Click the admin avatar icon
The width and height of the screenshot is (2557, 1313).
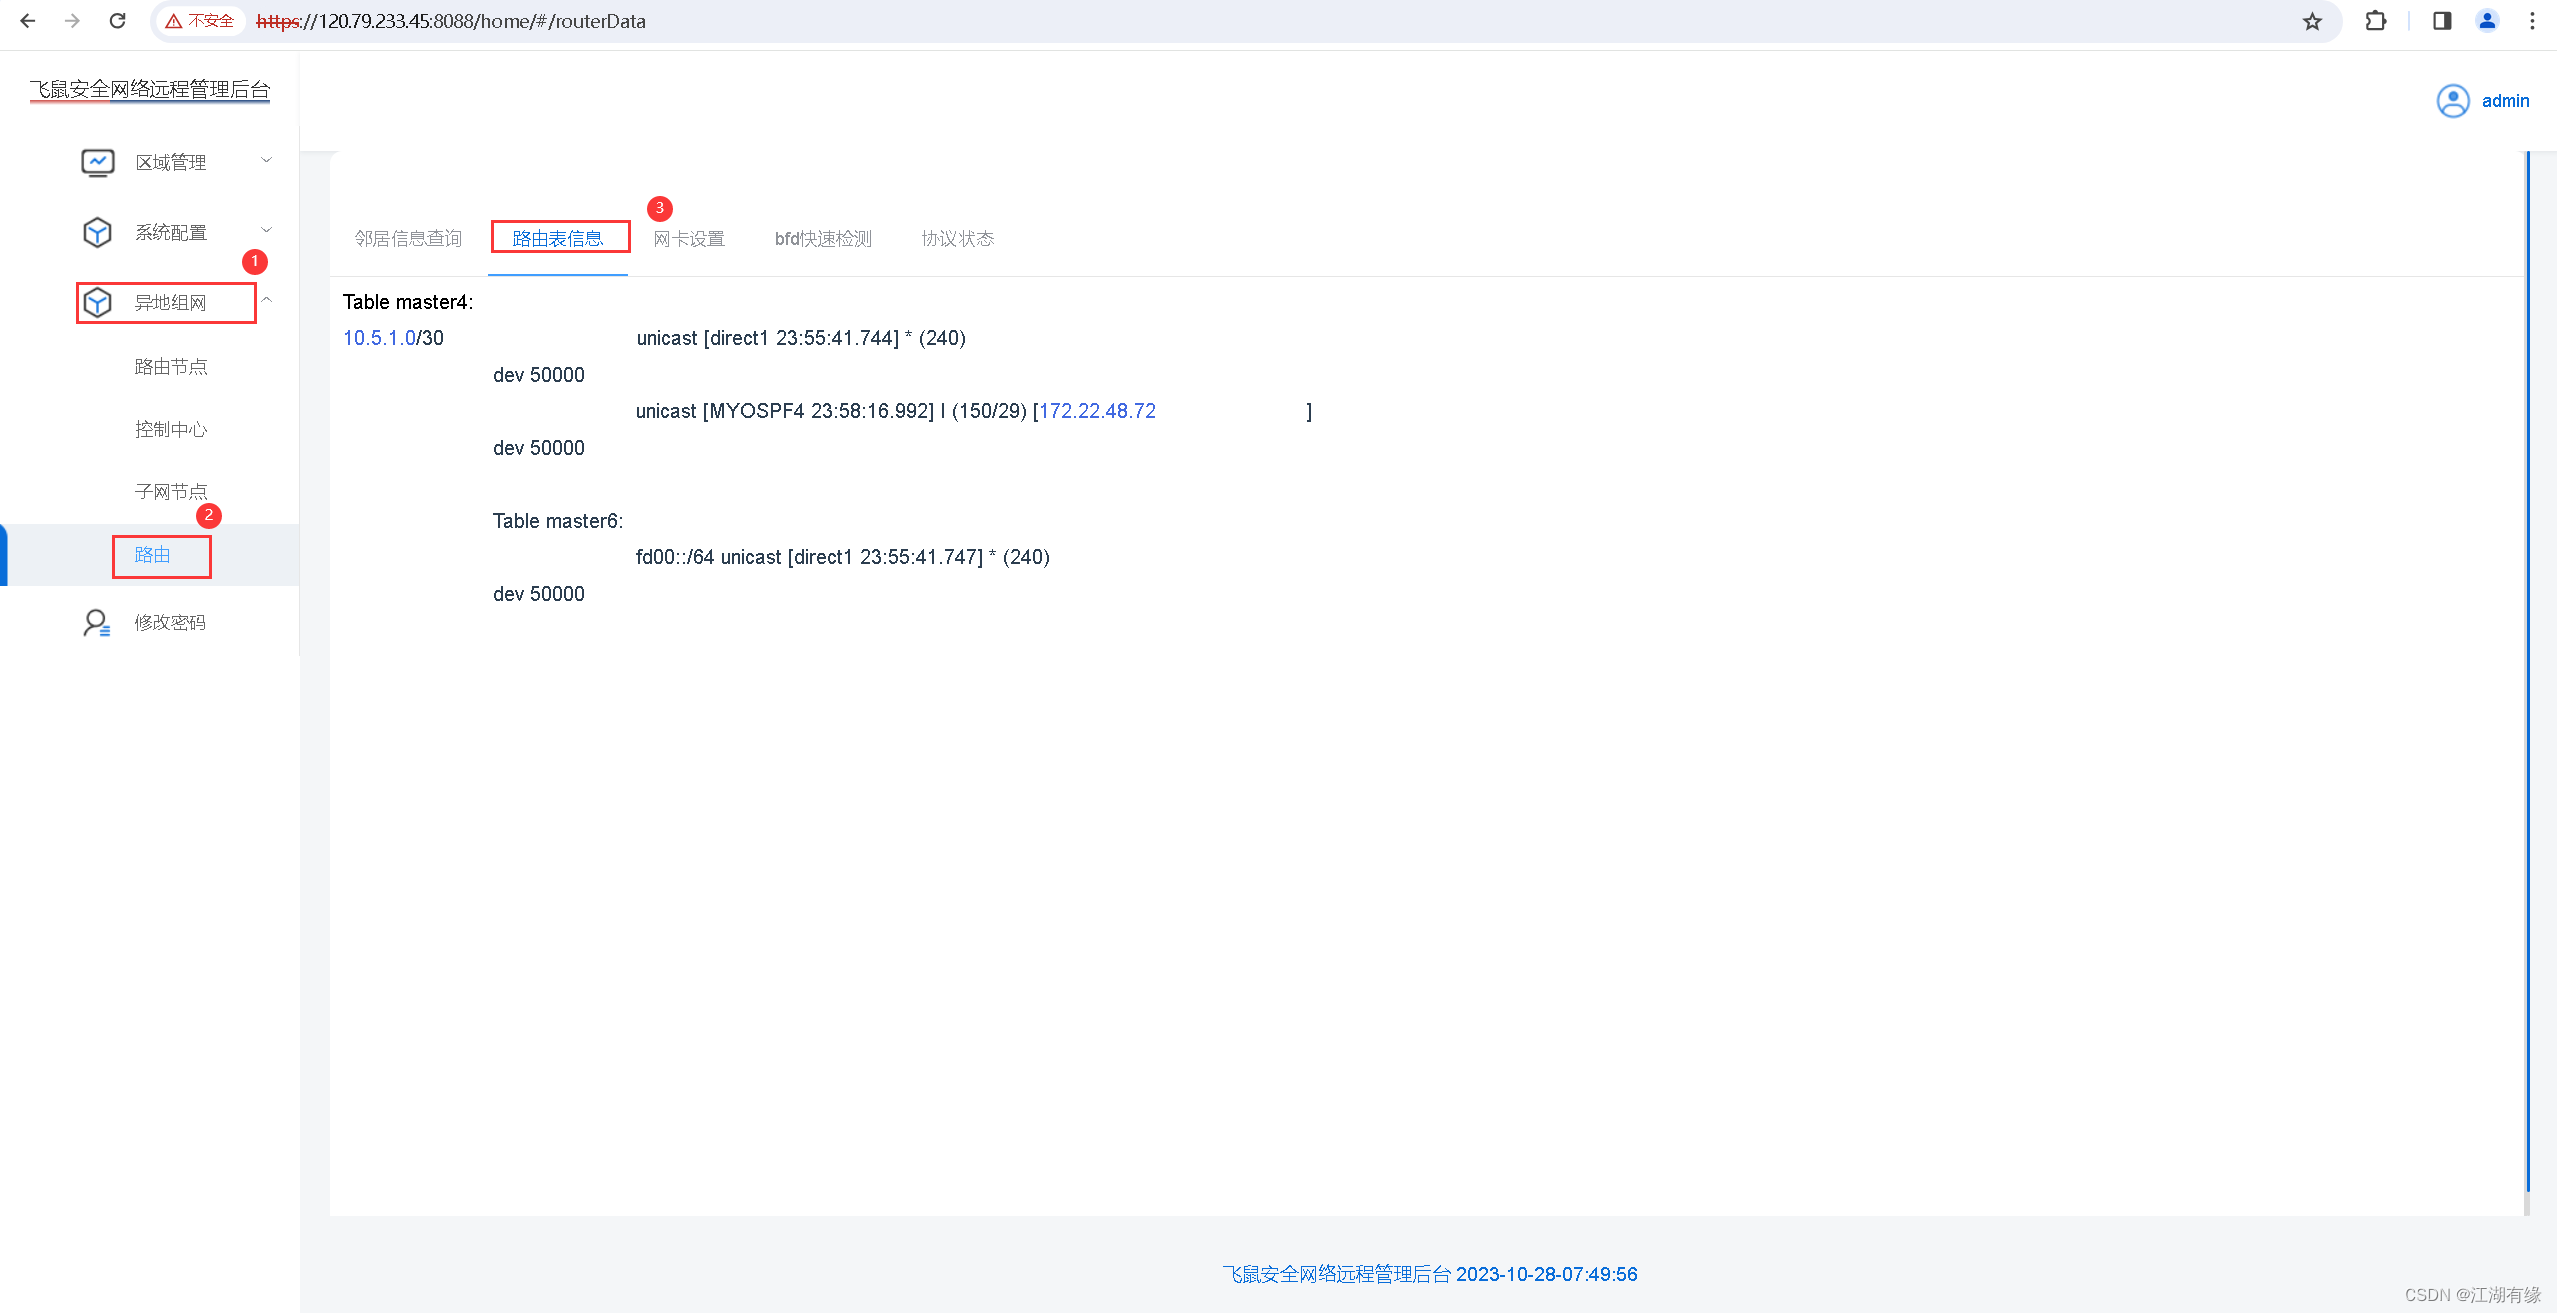coord(2452,101)
